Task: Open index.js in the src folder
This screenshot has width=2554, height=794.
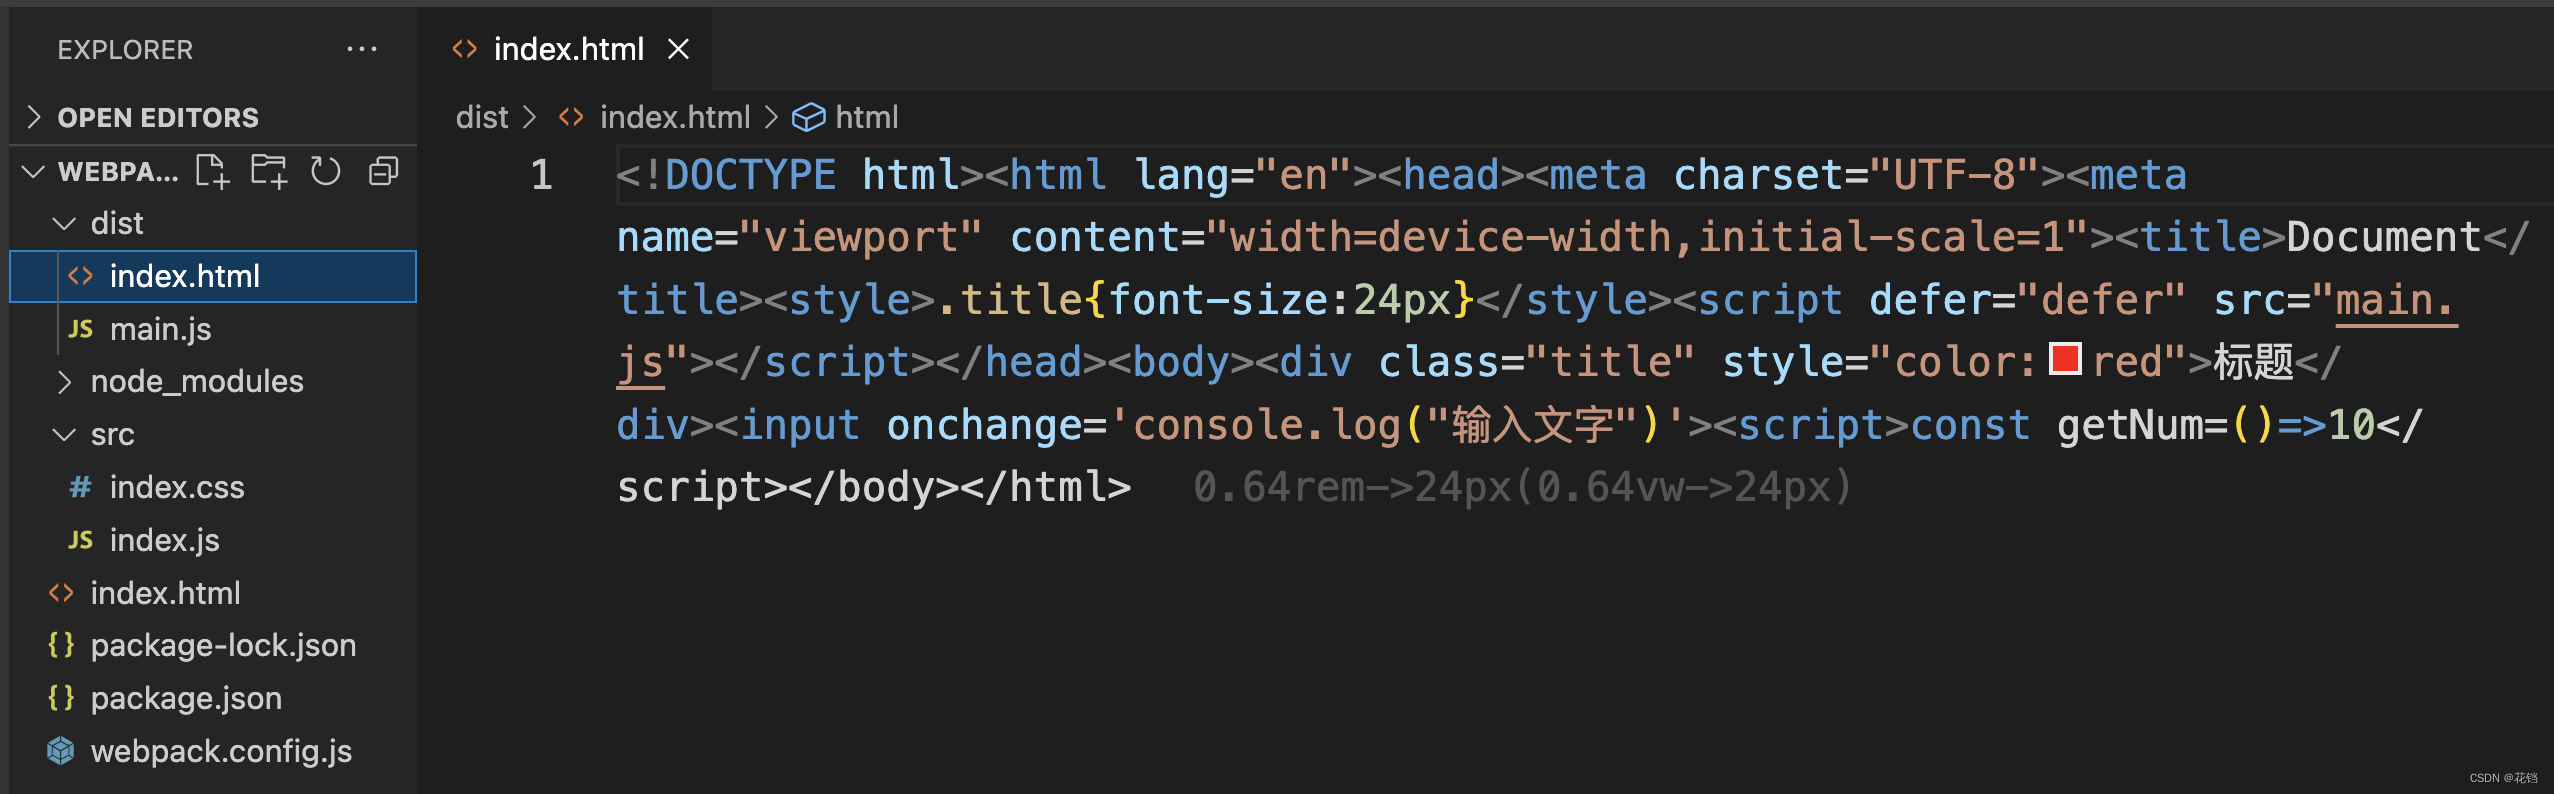Action: pyautogui.click(x=213, y=540)
